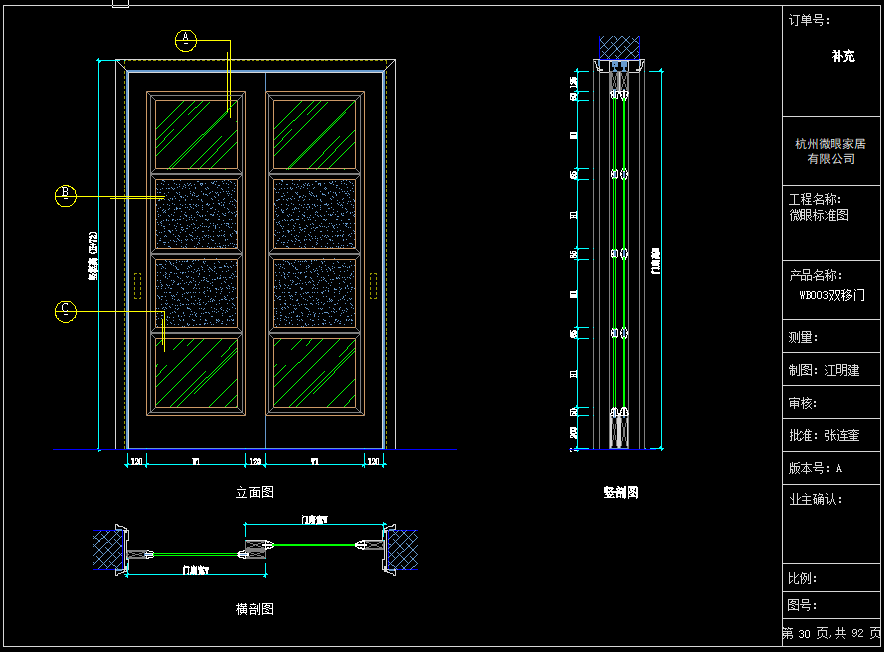Select top-left green hatched glass panel
The height and width of the screenshot is (652, 884).
pos(196,133)
